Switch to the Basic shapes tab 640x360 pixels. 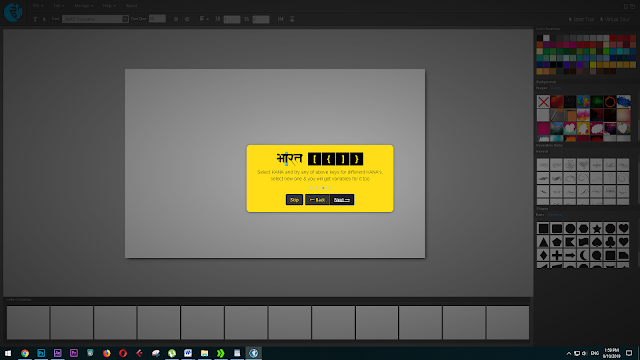(540, 215)
